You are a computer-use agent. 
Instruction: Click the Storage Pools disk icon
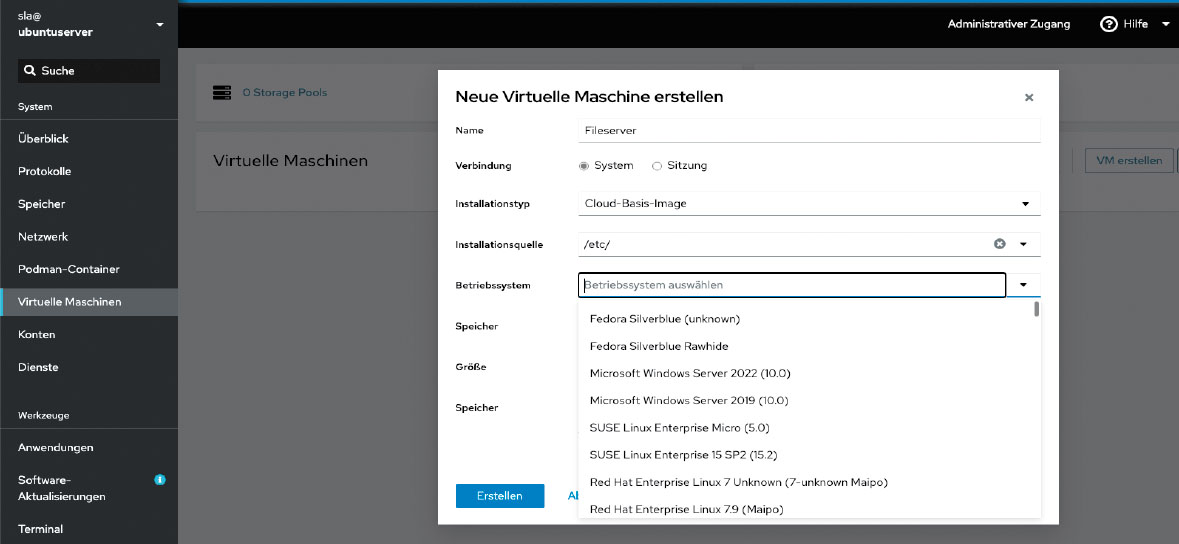(x=221, y=93)
